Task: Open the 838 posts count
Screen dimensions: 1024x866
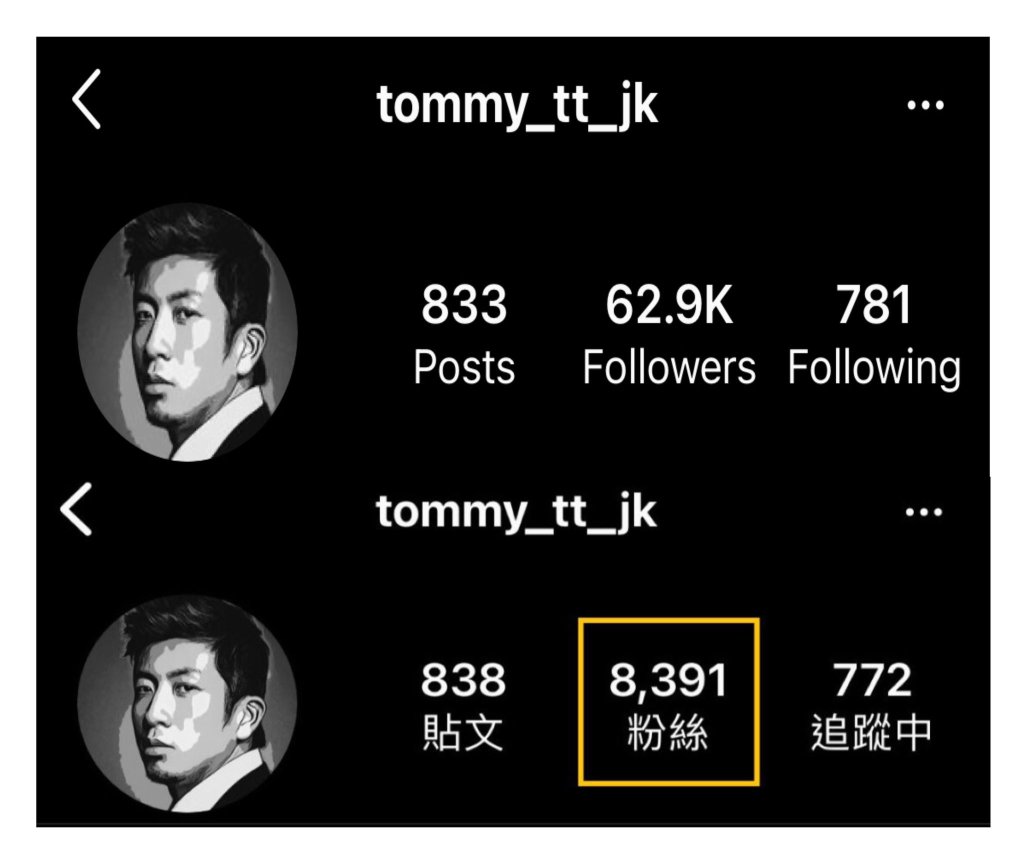Action: pyautogui.click(x=463, y=679)
